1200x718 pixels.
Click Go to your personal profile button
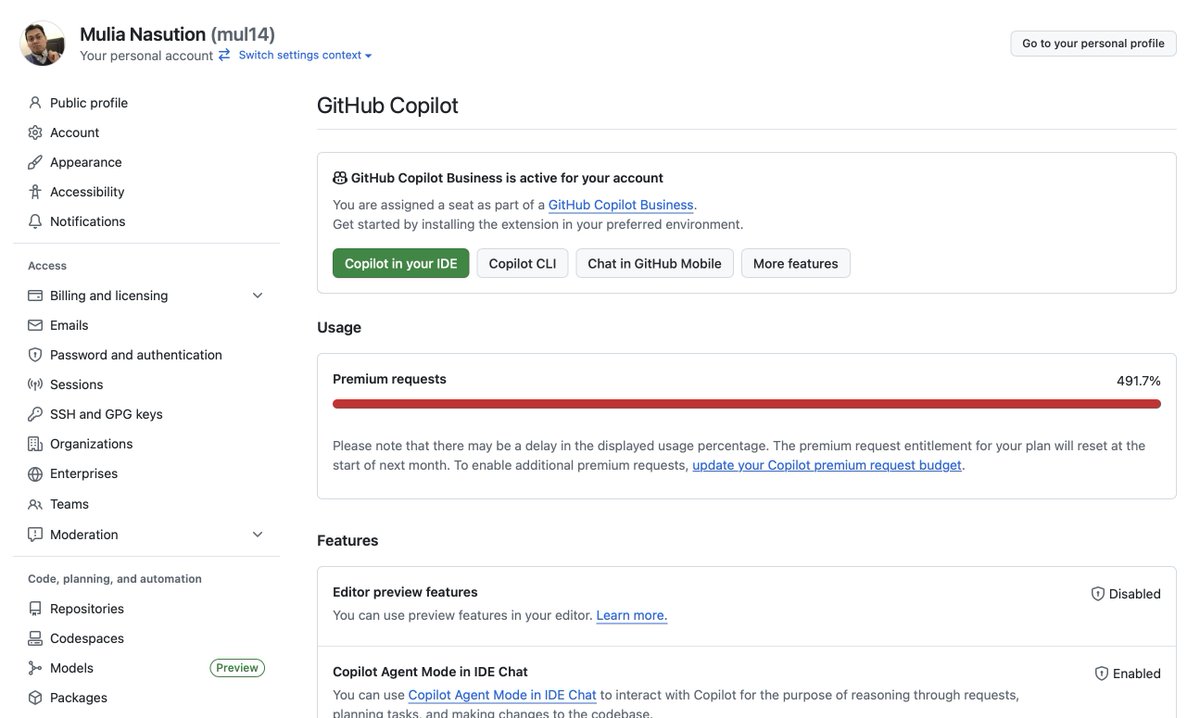coord(1093,43)
